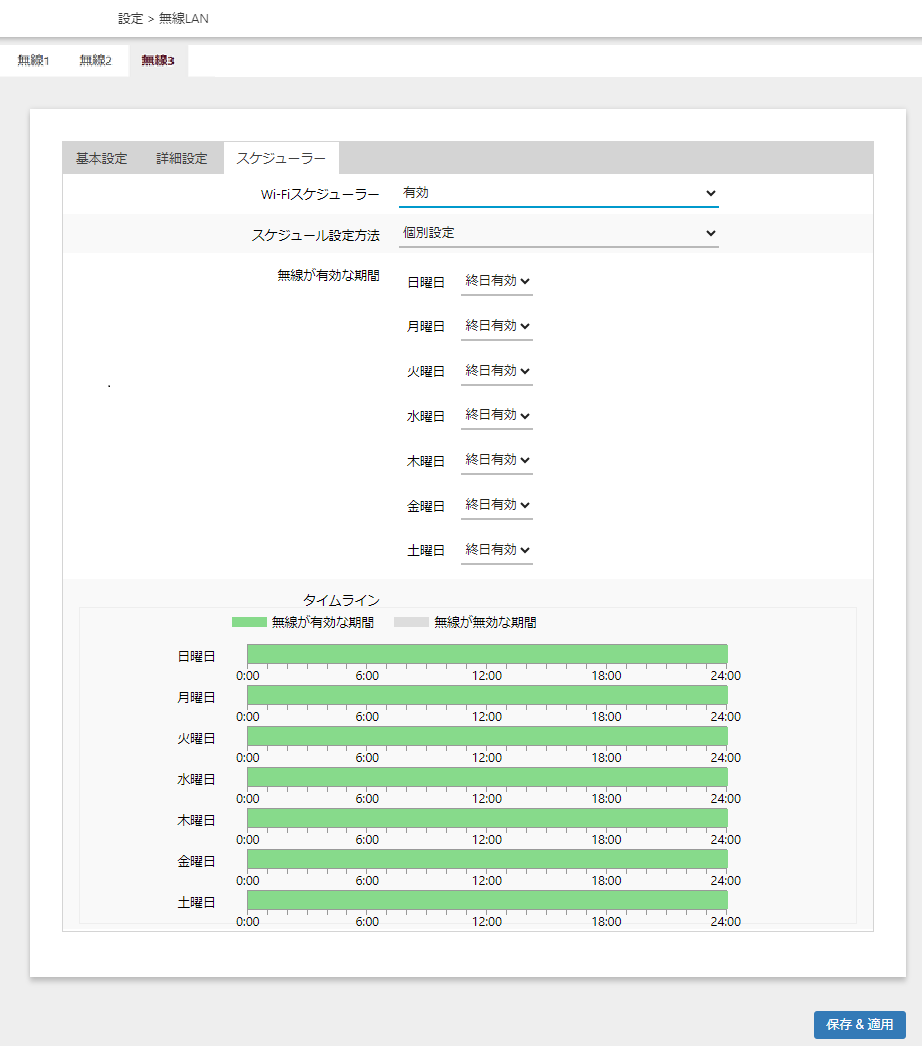Open the 日曜日 schedule dropdown
This screenshot has height=1046, width=922.
496,282
